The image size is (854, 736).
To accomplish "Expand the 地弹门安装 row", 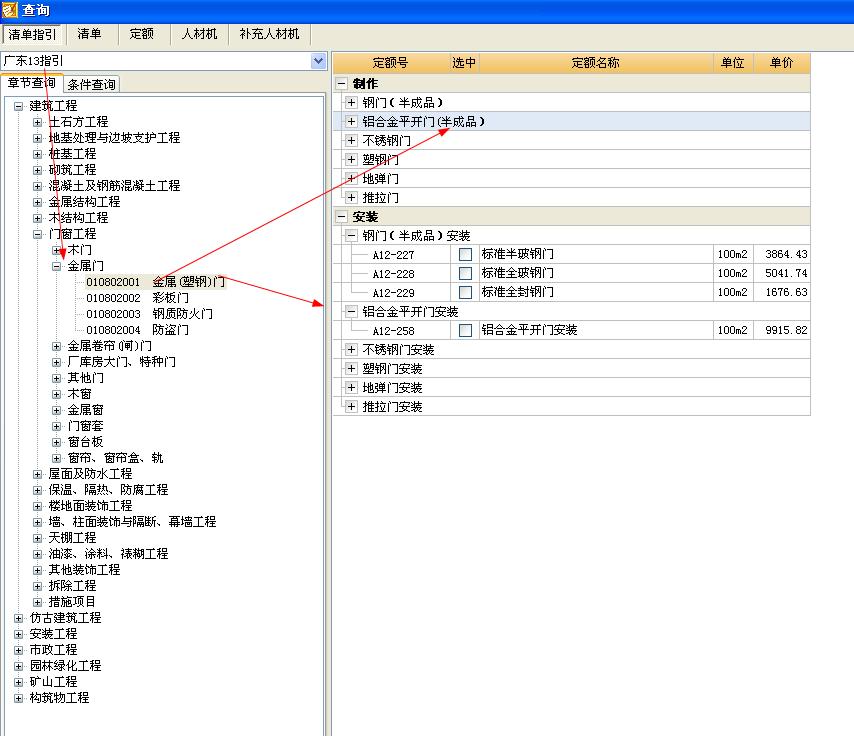I will tap(351, 388).
